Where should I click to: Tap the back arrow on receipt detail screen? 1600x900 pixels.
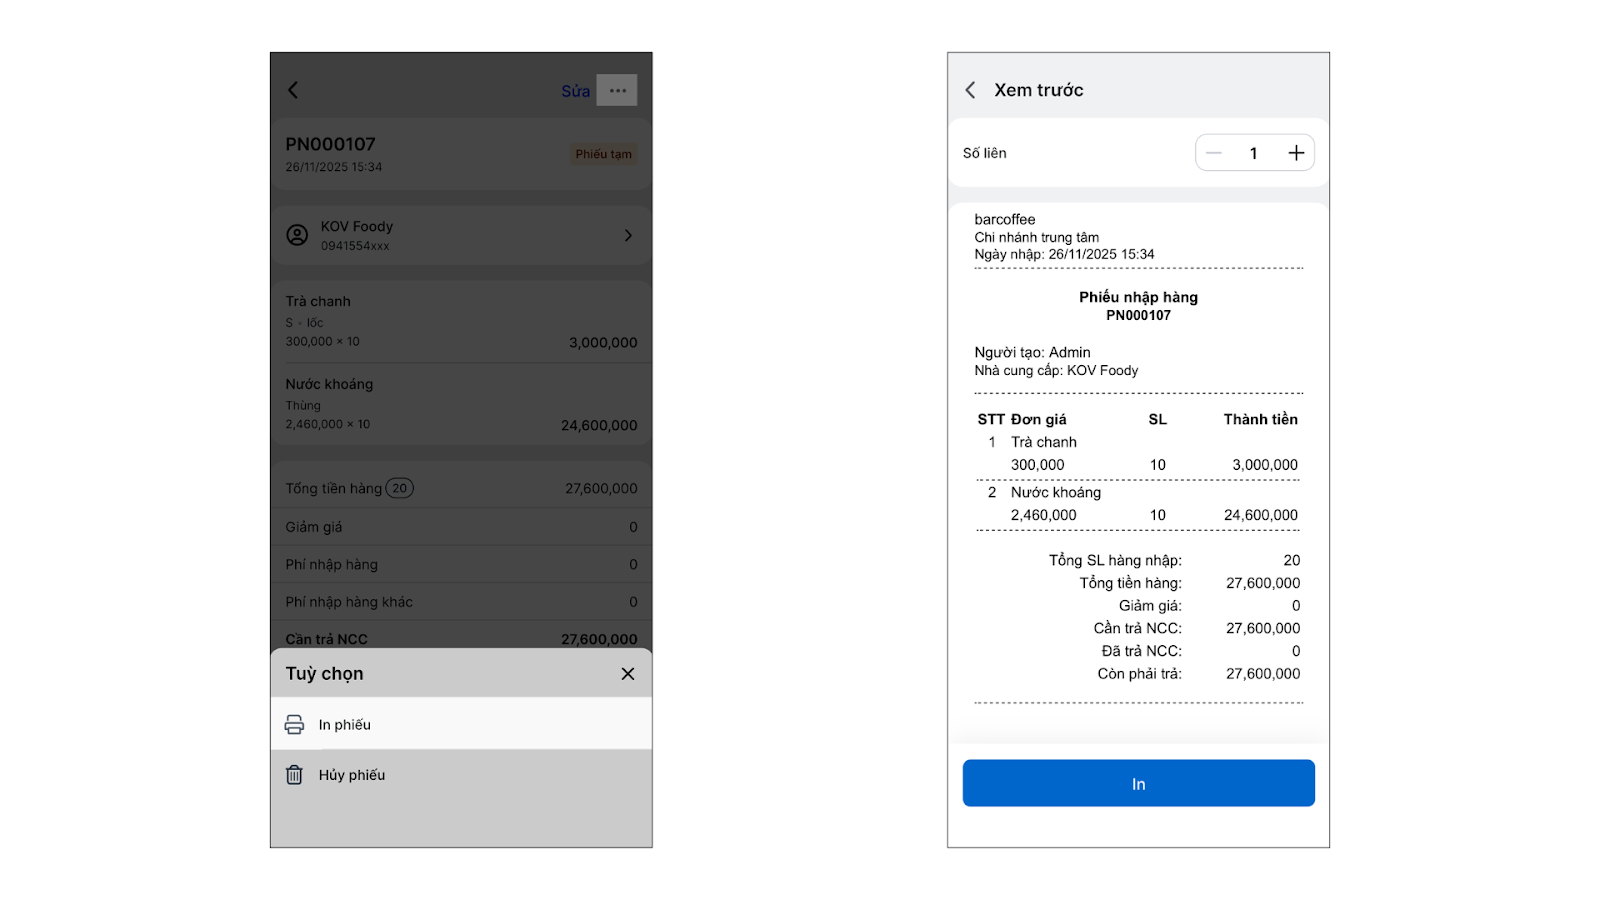click(293, 90)
